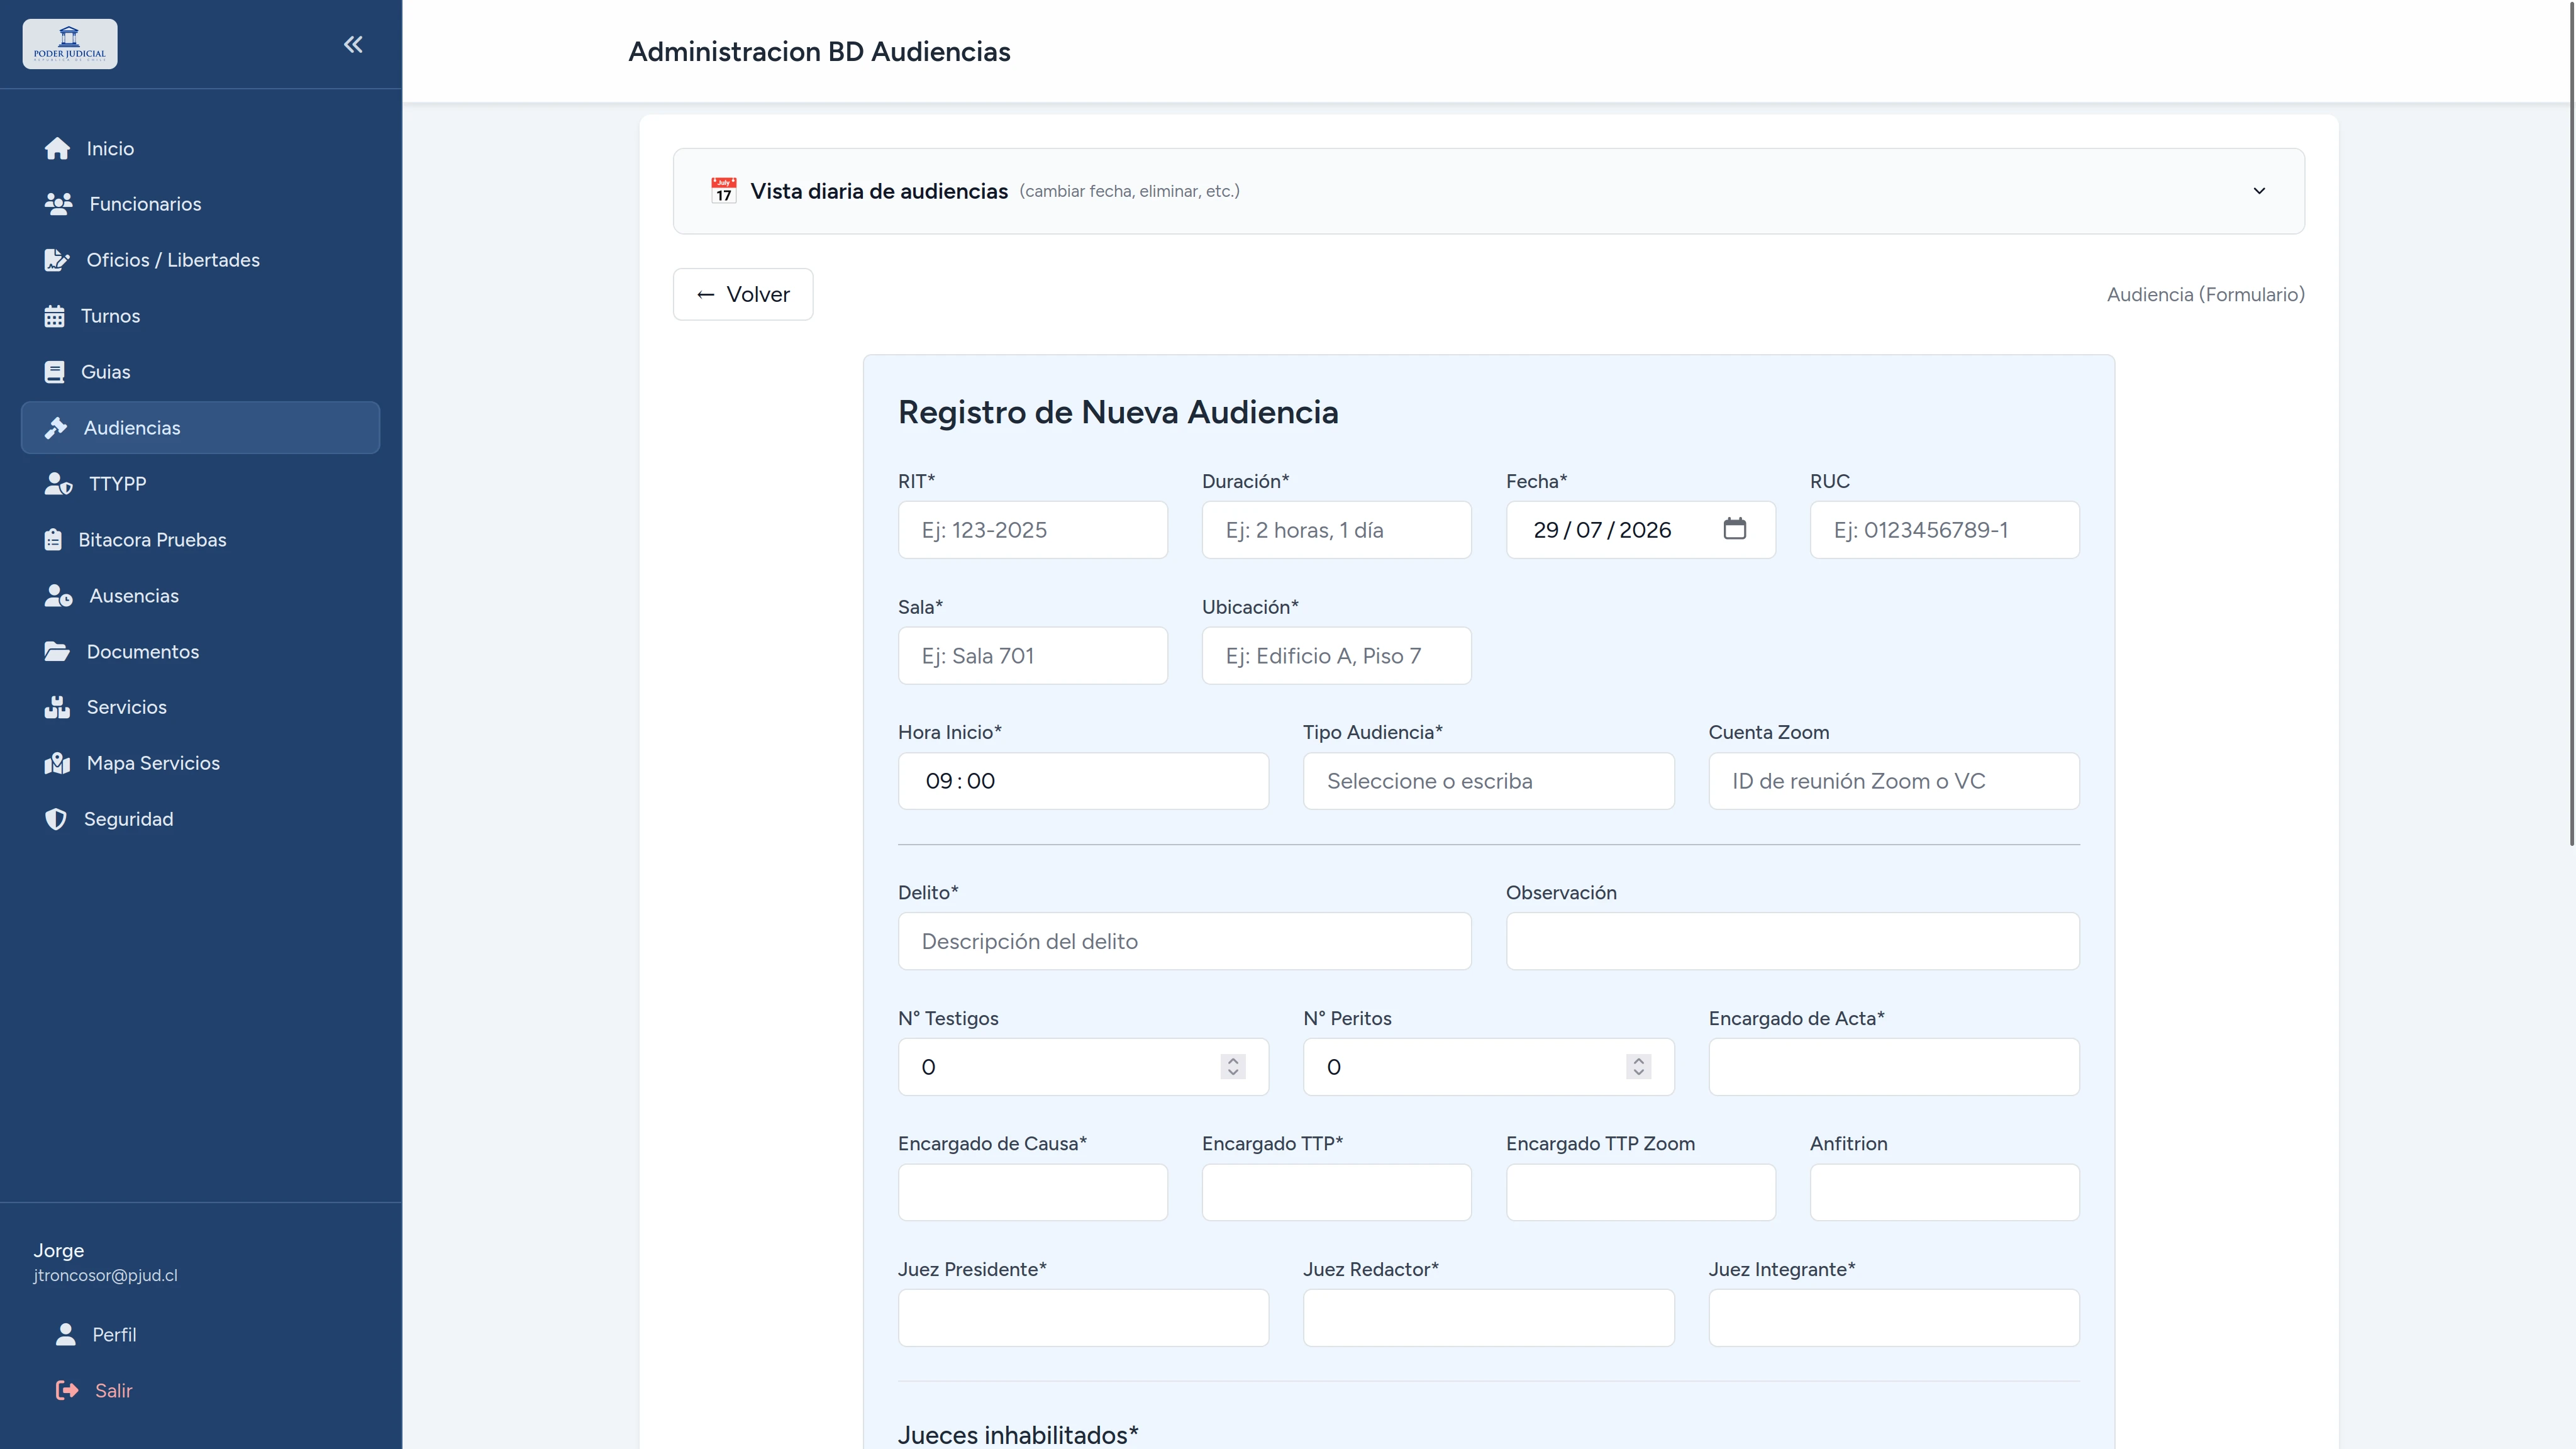Focus the RUC input field
This screenshot has width=2576, height=1449.
1944,530
